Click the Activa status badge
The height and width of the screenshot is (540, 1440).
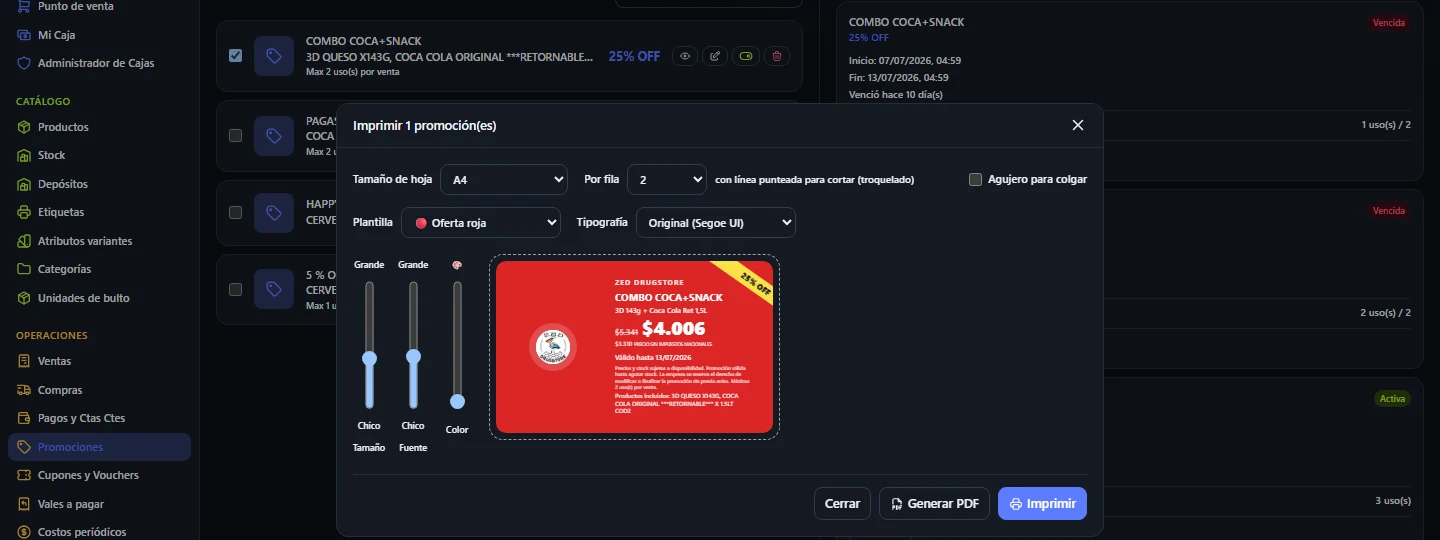(x=1392, y=398)
